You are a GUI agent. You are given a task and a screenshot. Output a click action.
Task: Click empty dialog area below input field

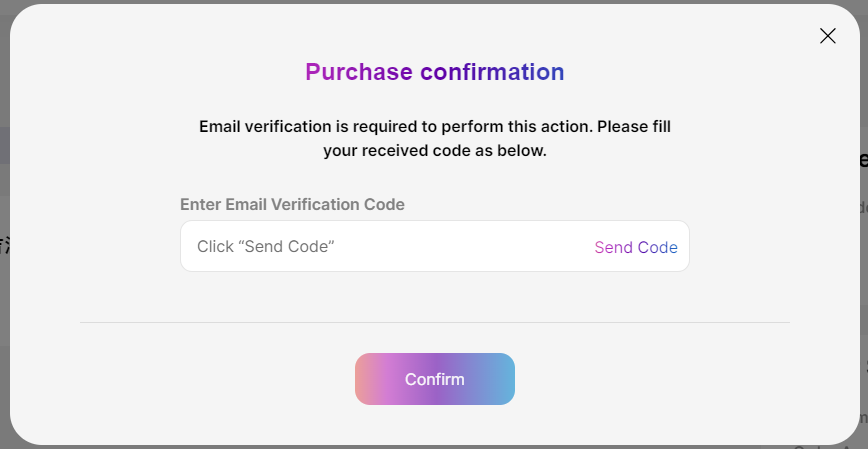434,296
